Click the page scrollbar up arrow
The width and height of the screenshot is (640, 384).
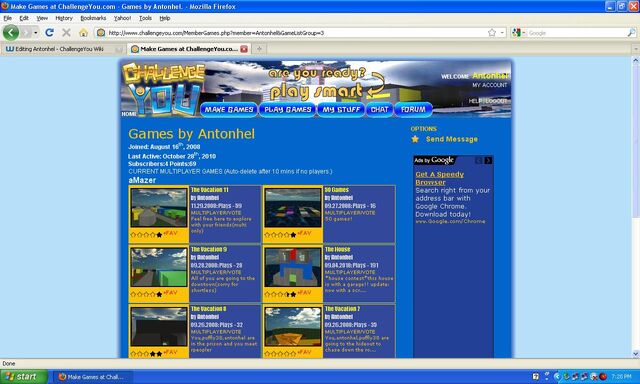point(636,60)
